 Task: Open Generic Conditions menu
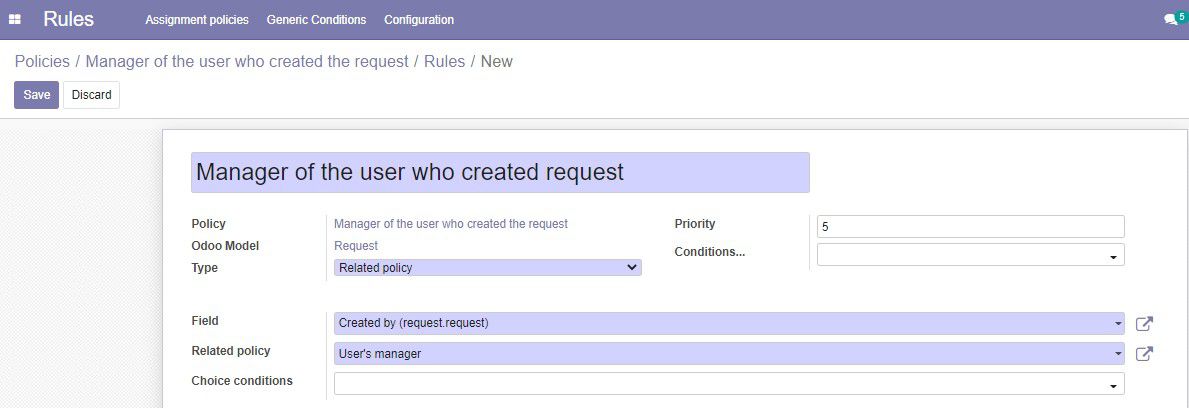click(316, 20)
